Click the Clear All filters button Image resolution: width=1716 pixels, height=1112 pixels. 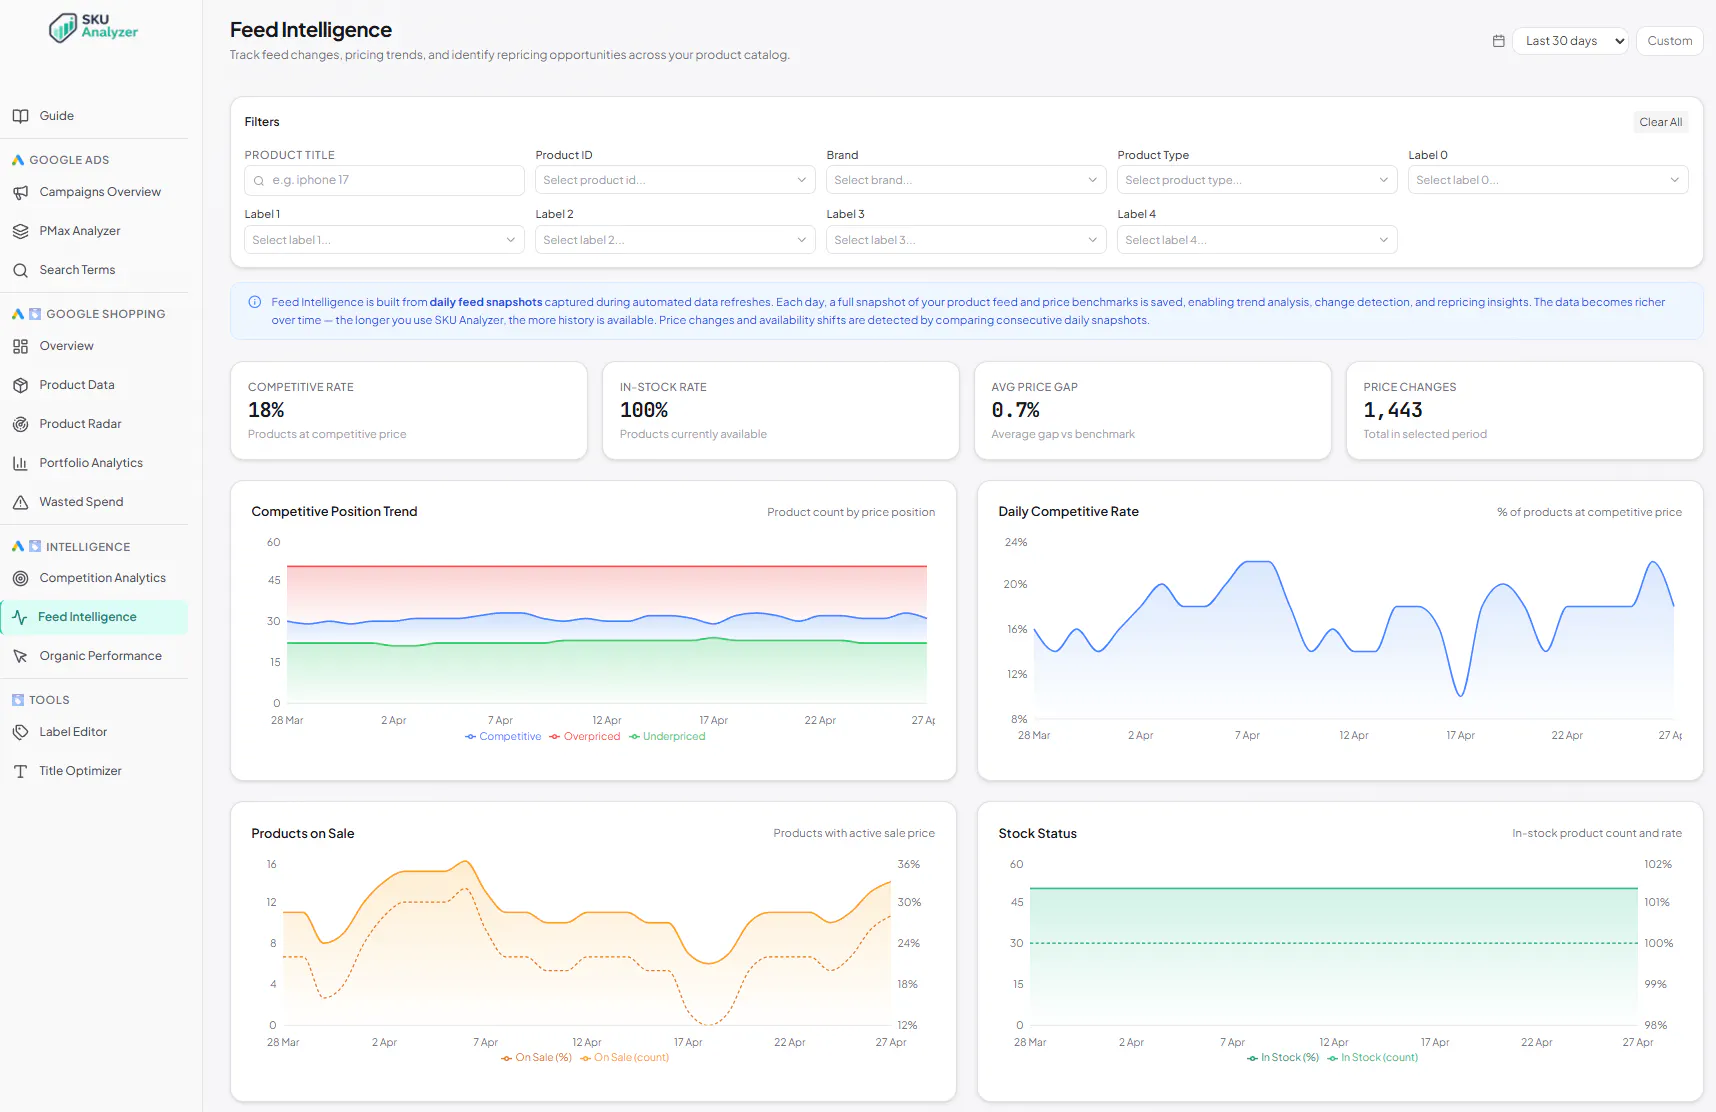click(x=1660, y=122)
